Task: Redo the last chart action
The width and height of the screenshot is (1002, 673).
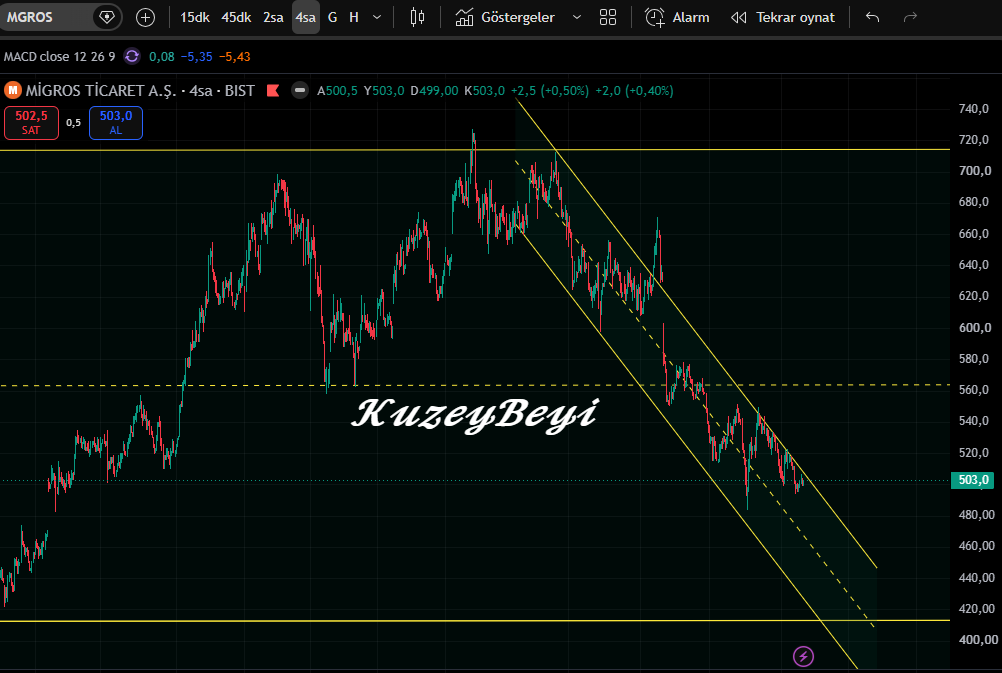Action: pyautogui.click(x=910, y=17)
